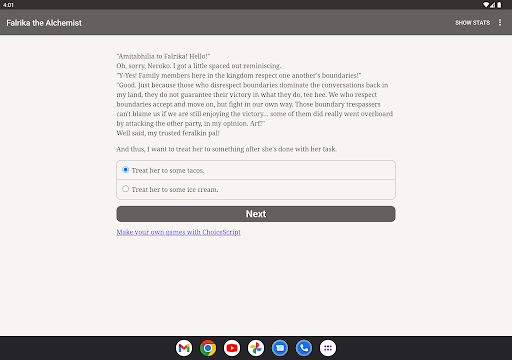Open YouTube from the dock
This screenshot has width=512, height=360.
tap(232, 348)
